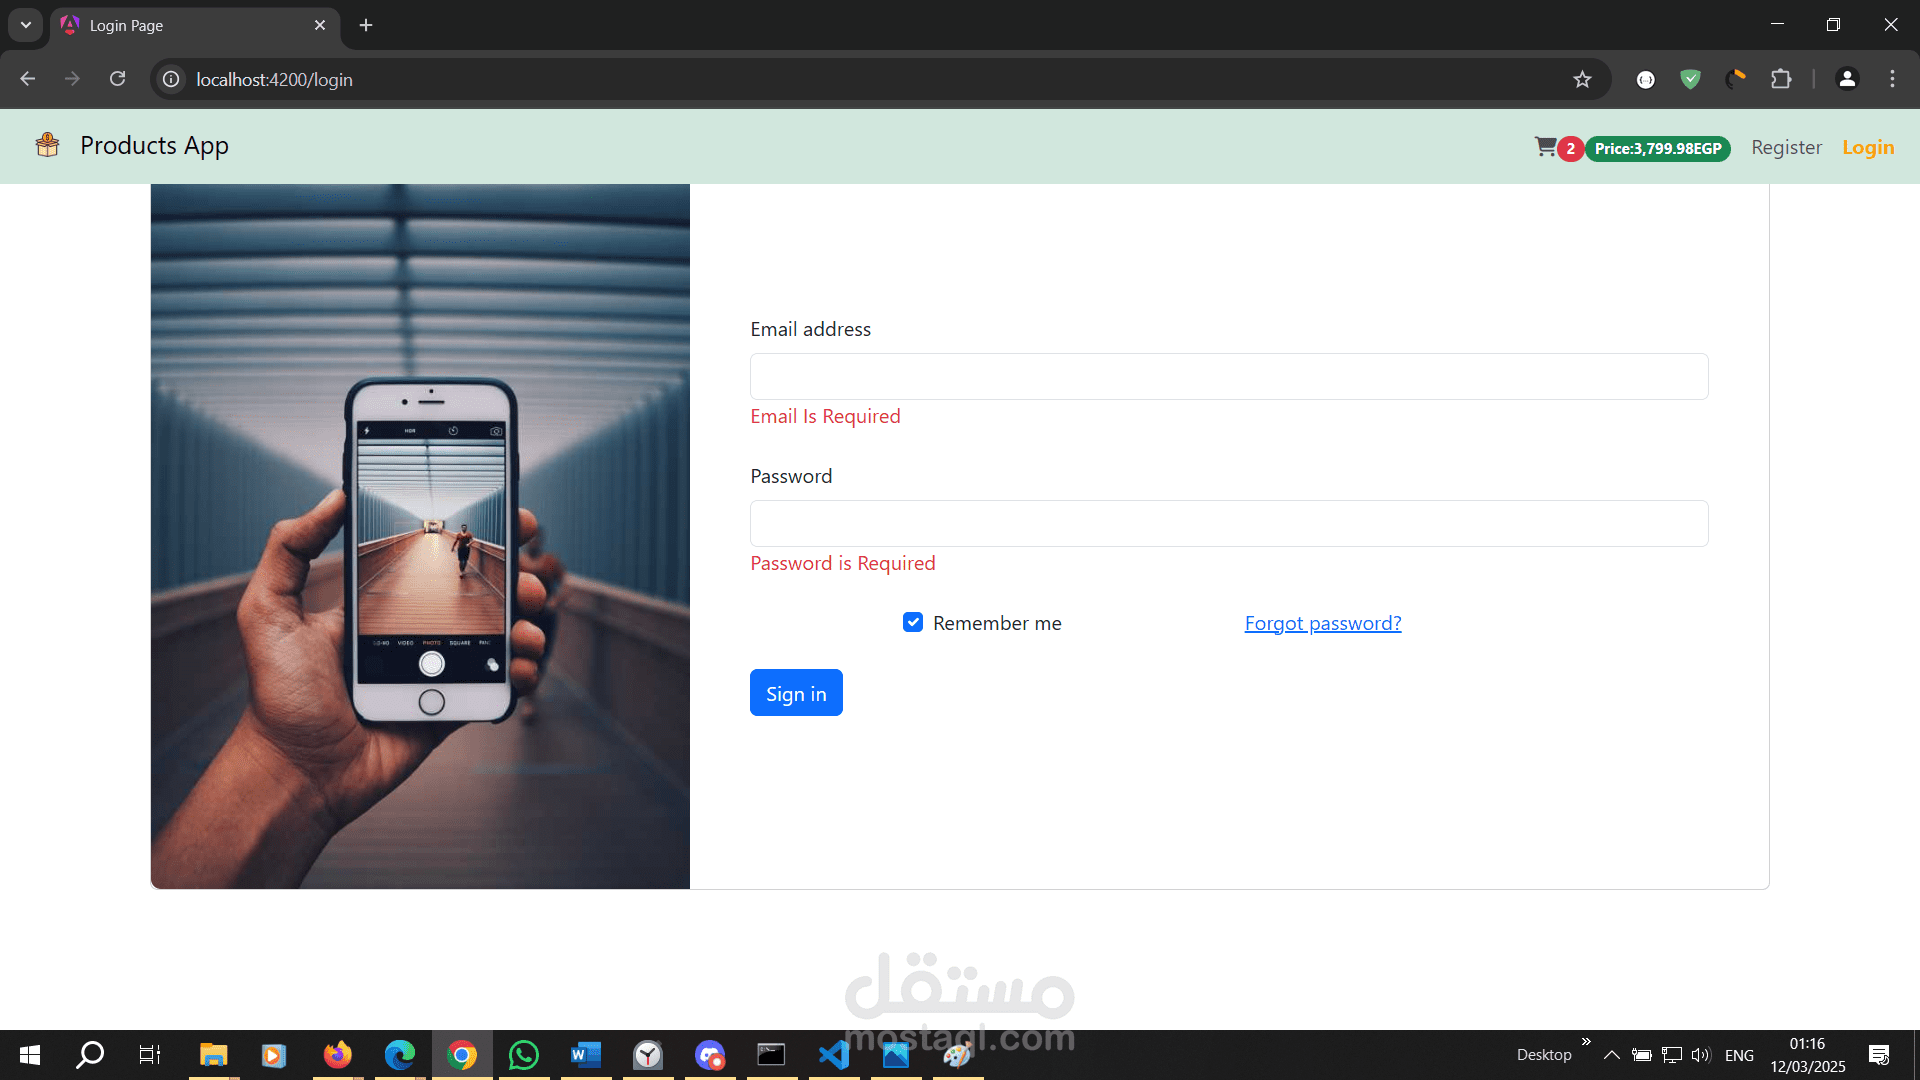Show hidden system tray icons chevron
Image resolution: width=1920 pixels, height=1080 pixels.
[x=1611, y=1055]
